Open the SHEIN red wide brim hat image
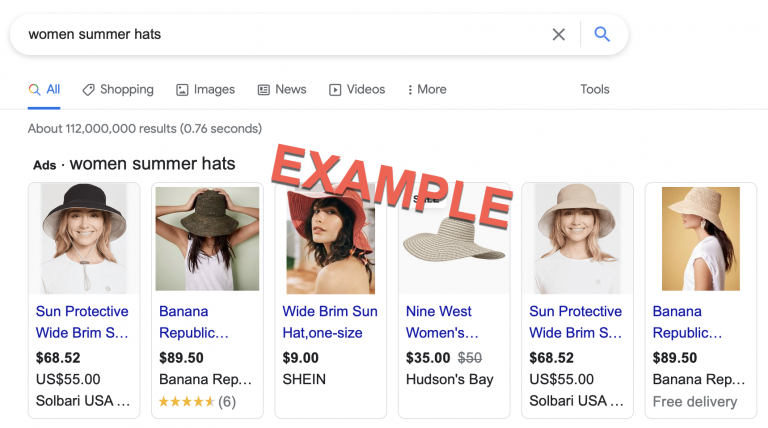The image size is (768, 428). click(331, 240)
